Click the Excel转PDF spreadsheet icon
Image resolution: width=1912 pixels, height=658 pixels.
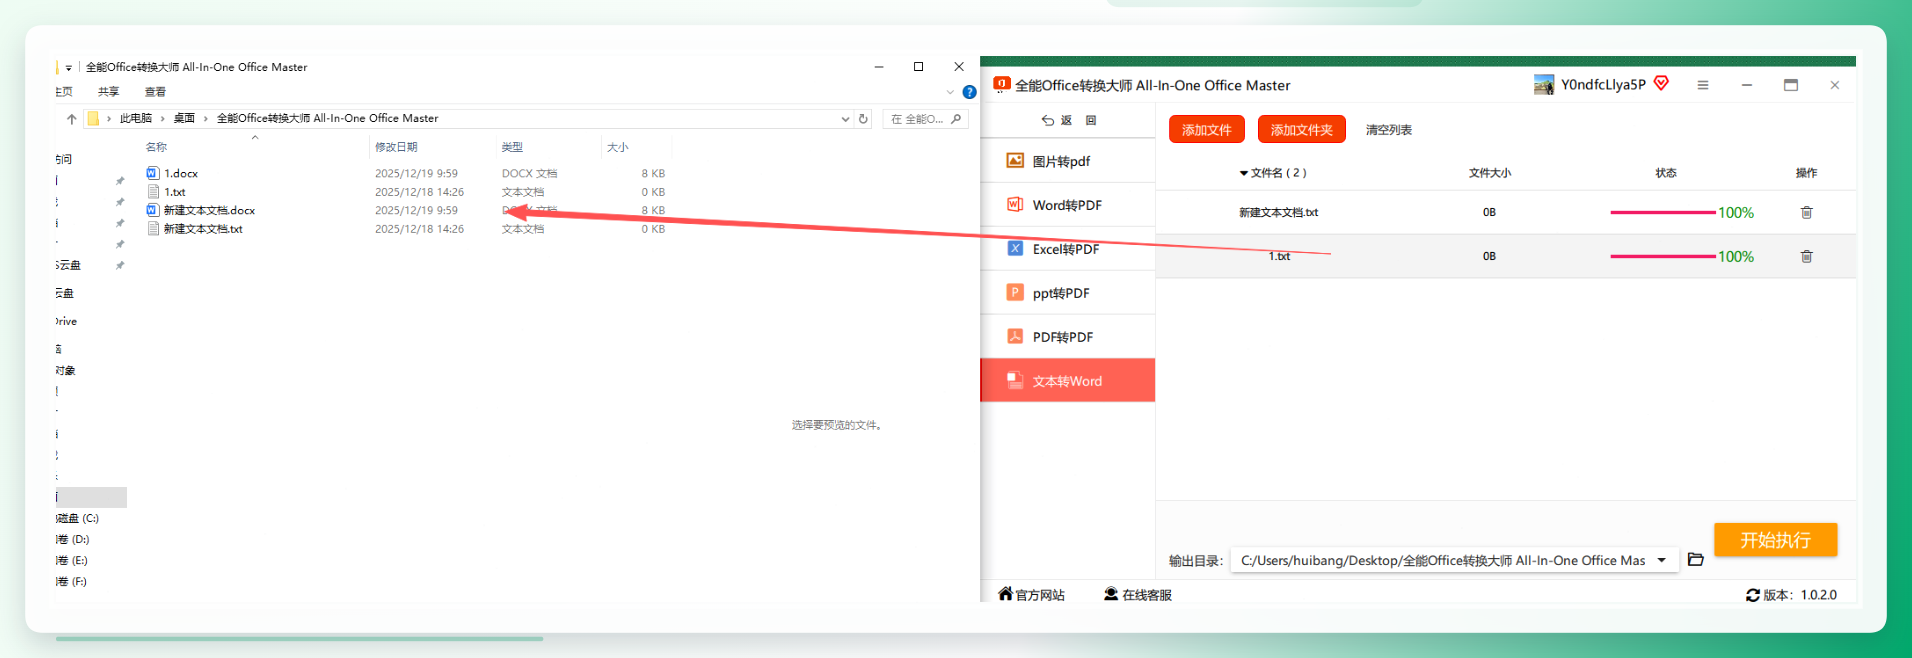(x=1014, y=248)
